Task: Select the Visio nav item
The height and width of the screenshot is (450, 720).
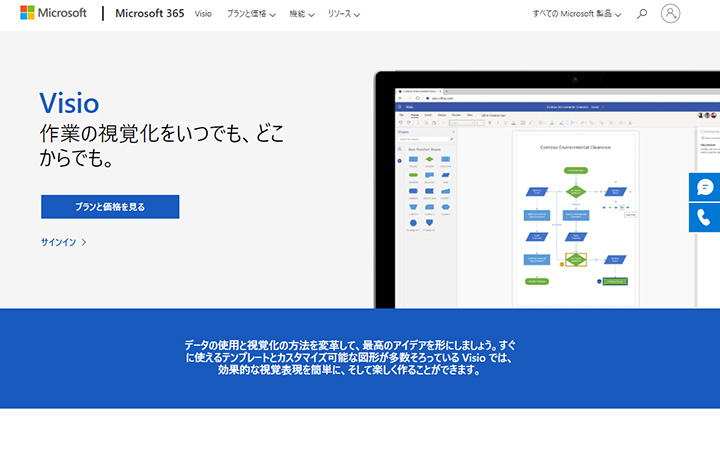Action: 203,14
